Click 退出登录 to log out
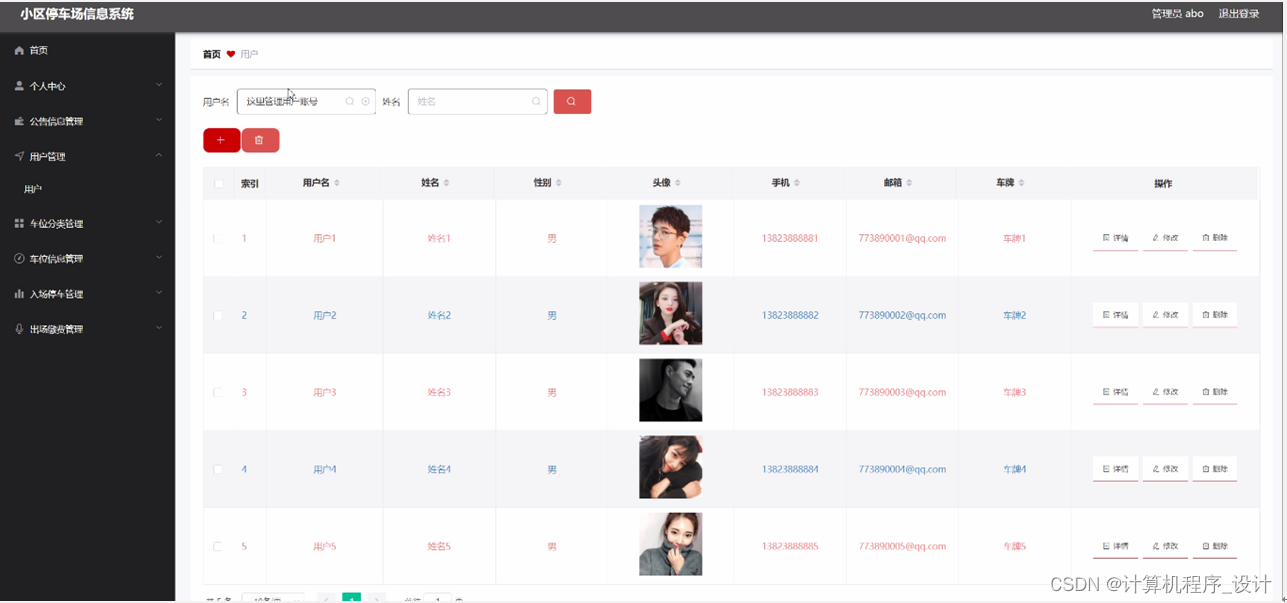Viewport: 1287px width, 603px height. pos(1238,14)
